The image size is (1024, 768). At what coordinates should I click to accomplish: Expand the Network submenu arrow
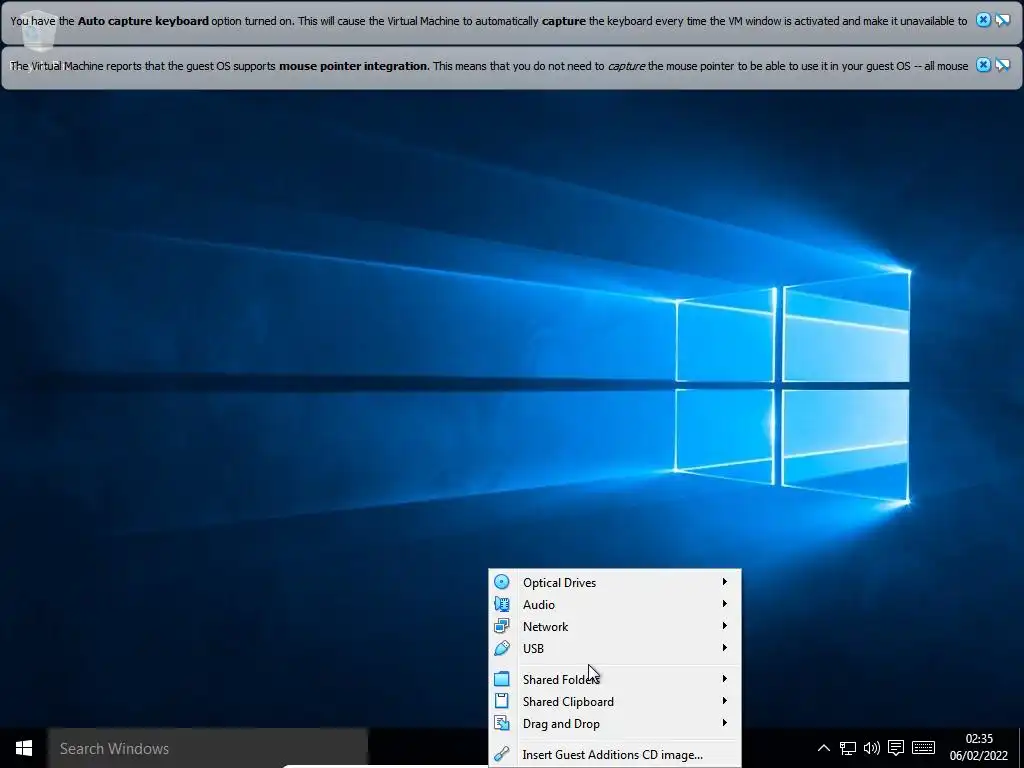(x=724, y=626)
